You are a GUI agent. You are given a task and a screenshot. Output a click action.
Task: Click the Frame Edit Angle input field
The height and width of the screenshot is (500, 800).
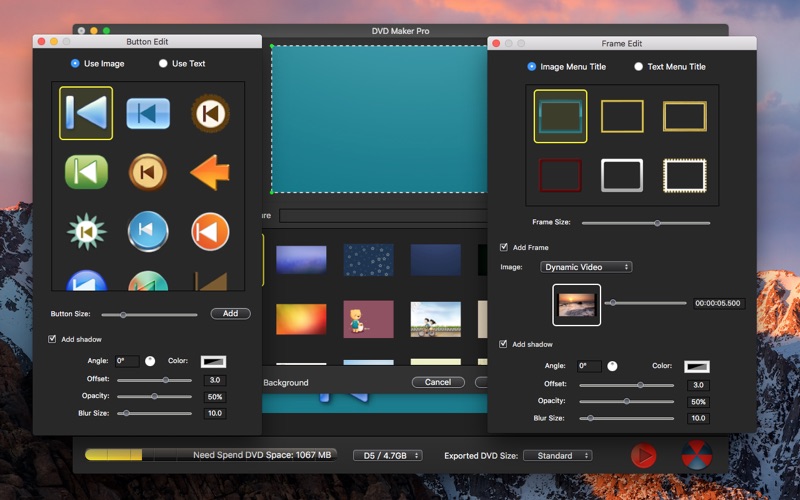(589, 366)
